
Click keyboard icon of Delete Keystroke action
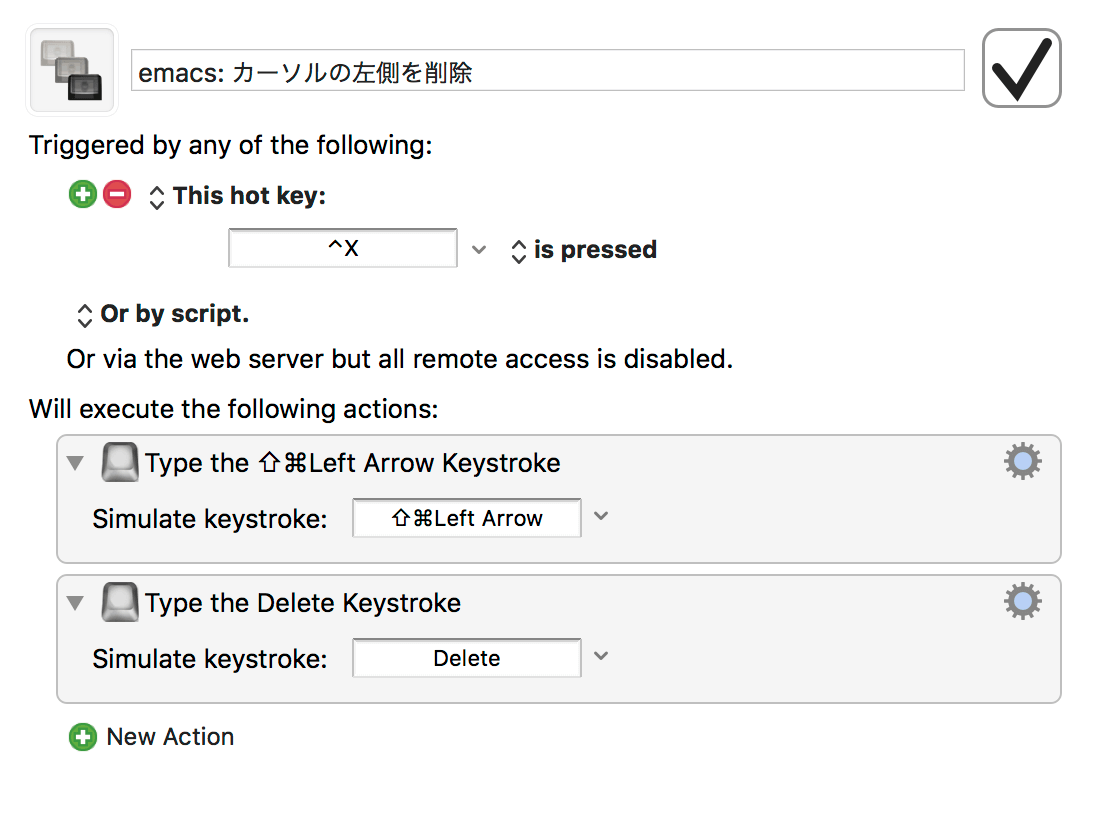coord(120,602)
